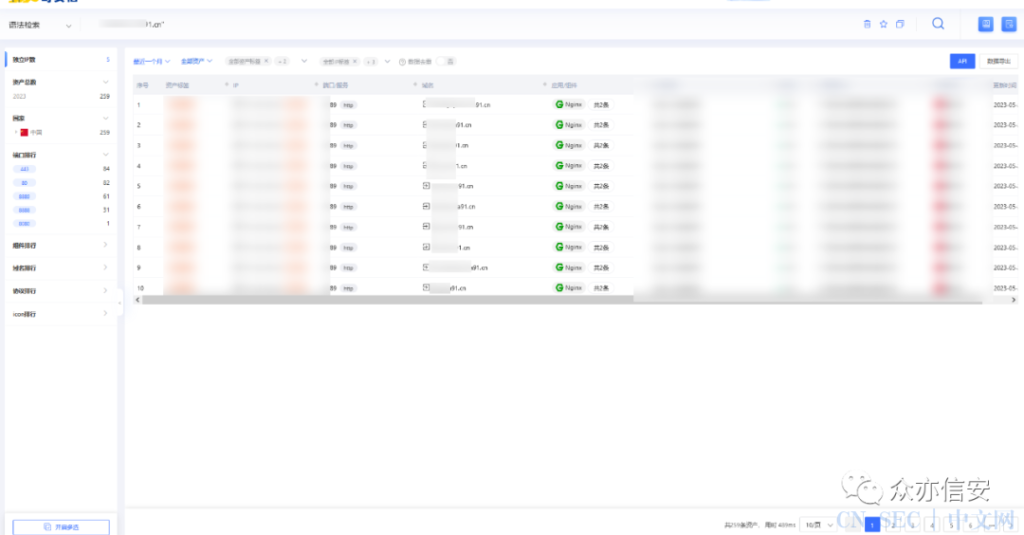Click the green Nginx icon in row 1
Viewport: 1024px width, 535px height.
pyautogui.click(x=559, y=105)
